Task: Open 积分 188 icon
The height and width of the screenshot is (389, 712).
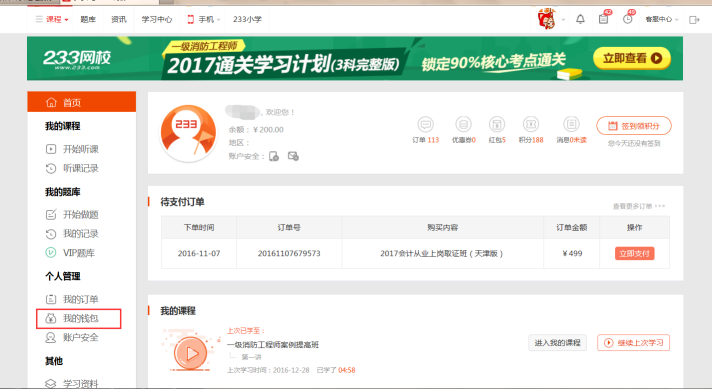Action: click(531, 124)
